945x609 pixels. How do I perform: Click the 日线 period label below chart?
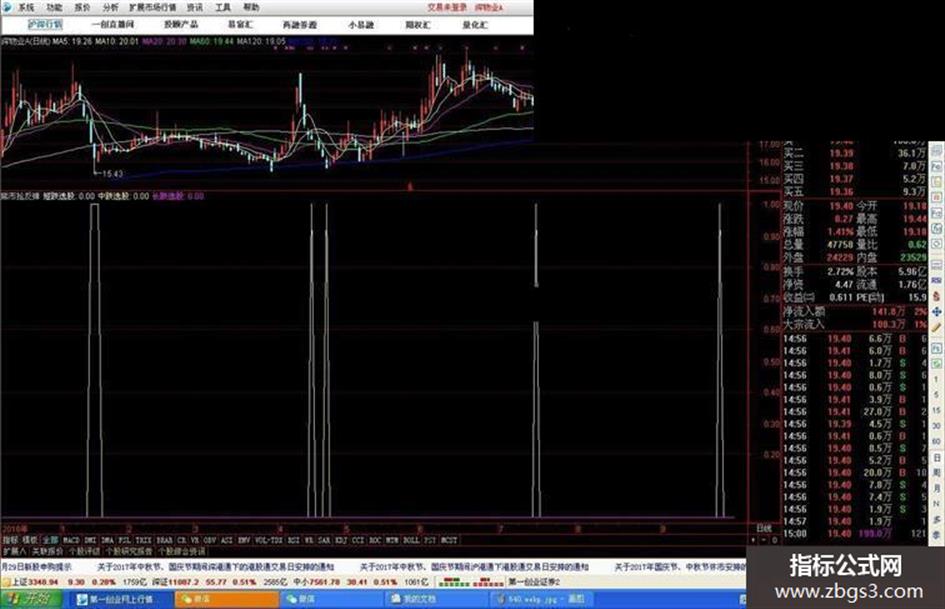764,528
